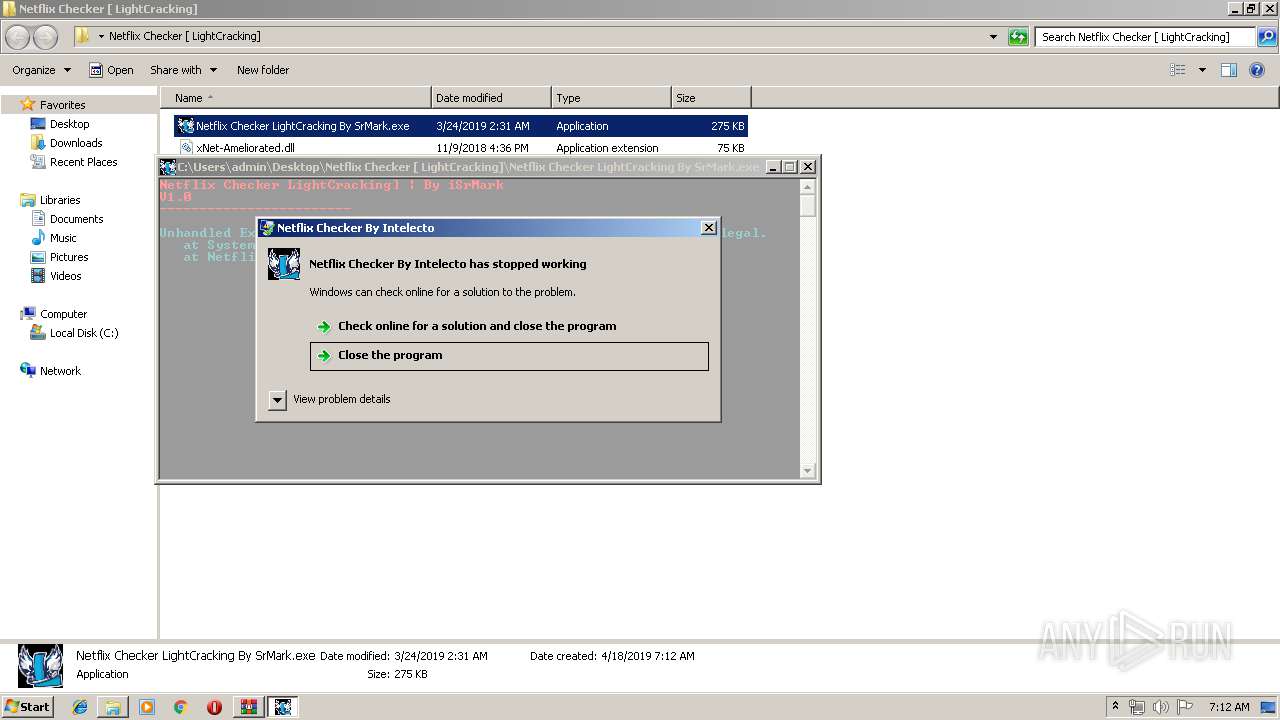Viewport: 1280px width, 720px height.
Task: Expand Libraries in navigation pane
Action: coord(59,200)
